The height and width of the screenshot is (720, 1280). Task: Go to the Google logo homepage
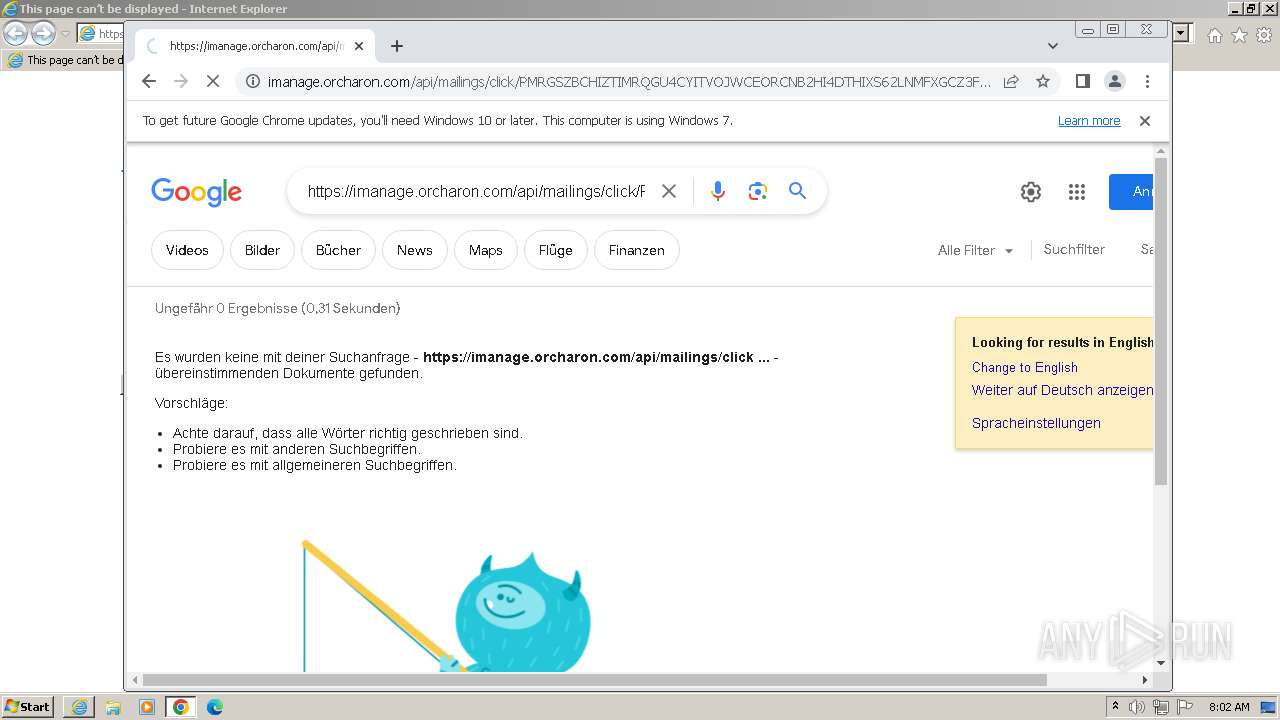(x=197, y=191)
